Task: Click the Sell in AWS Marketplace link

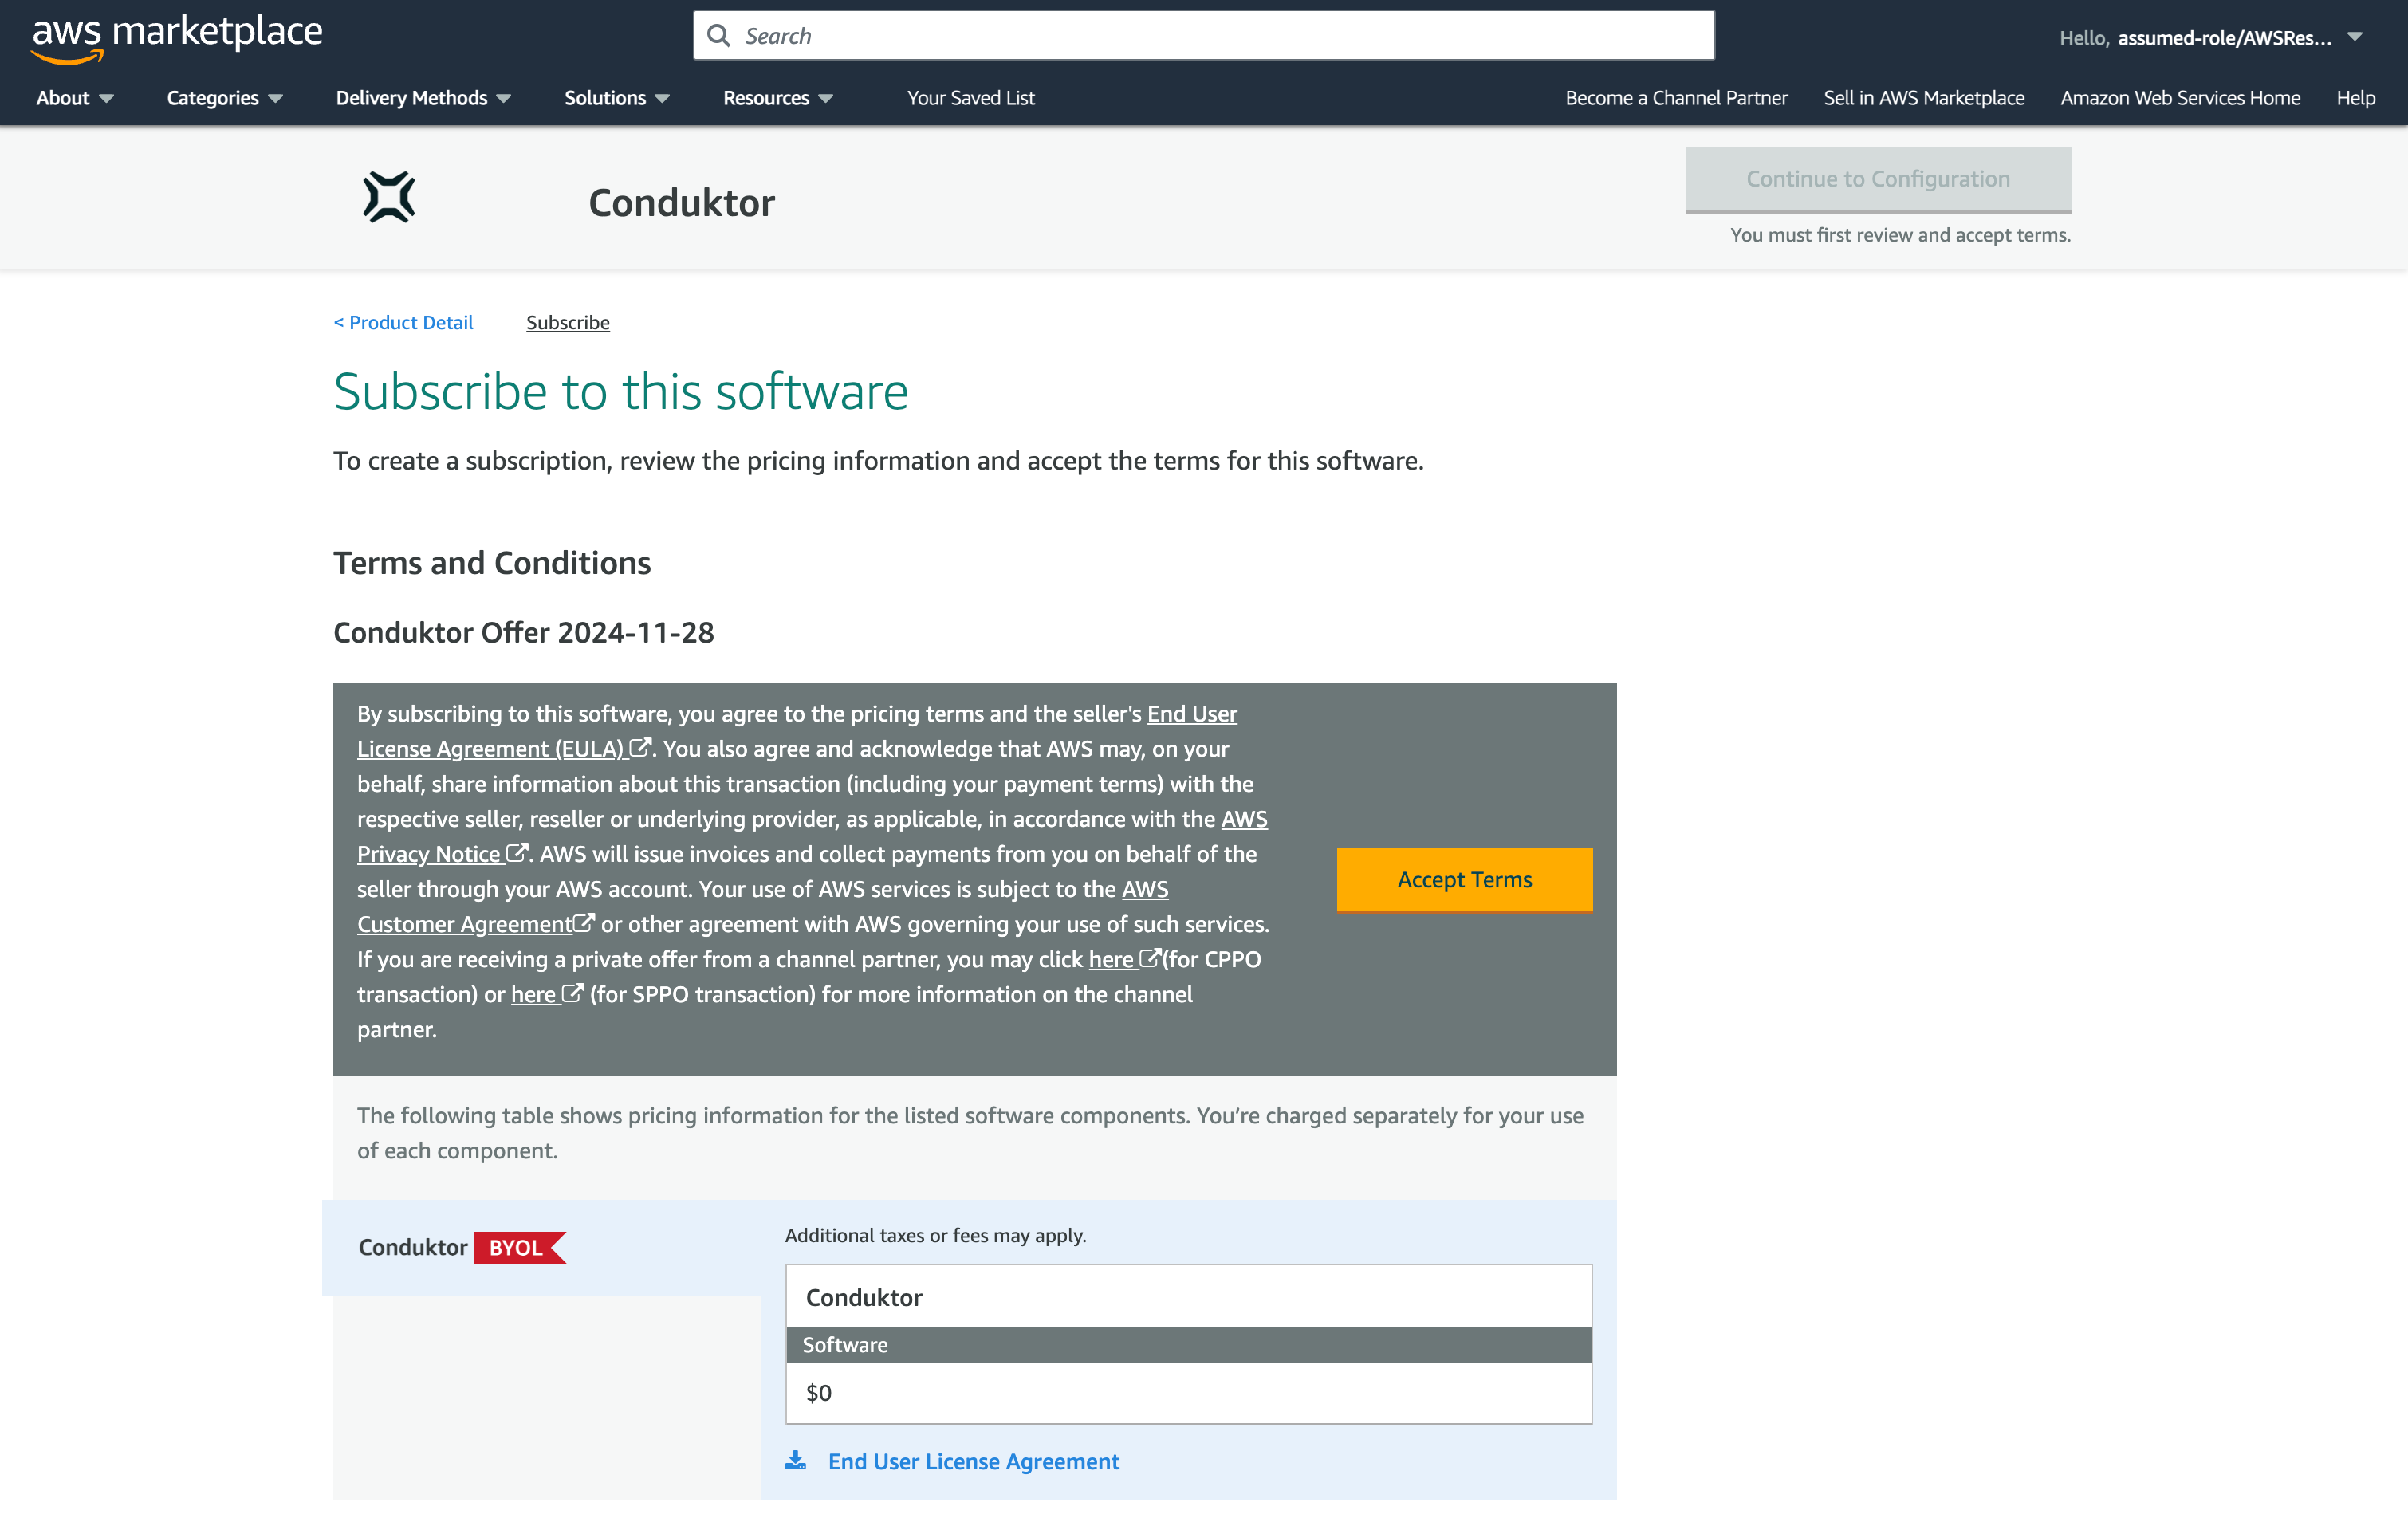Action: 1923,98
